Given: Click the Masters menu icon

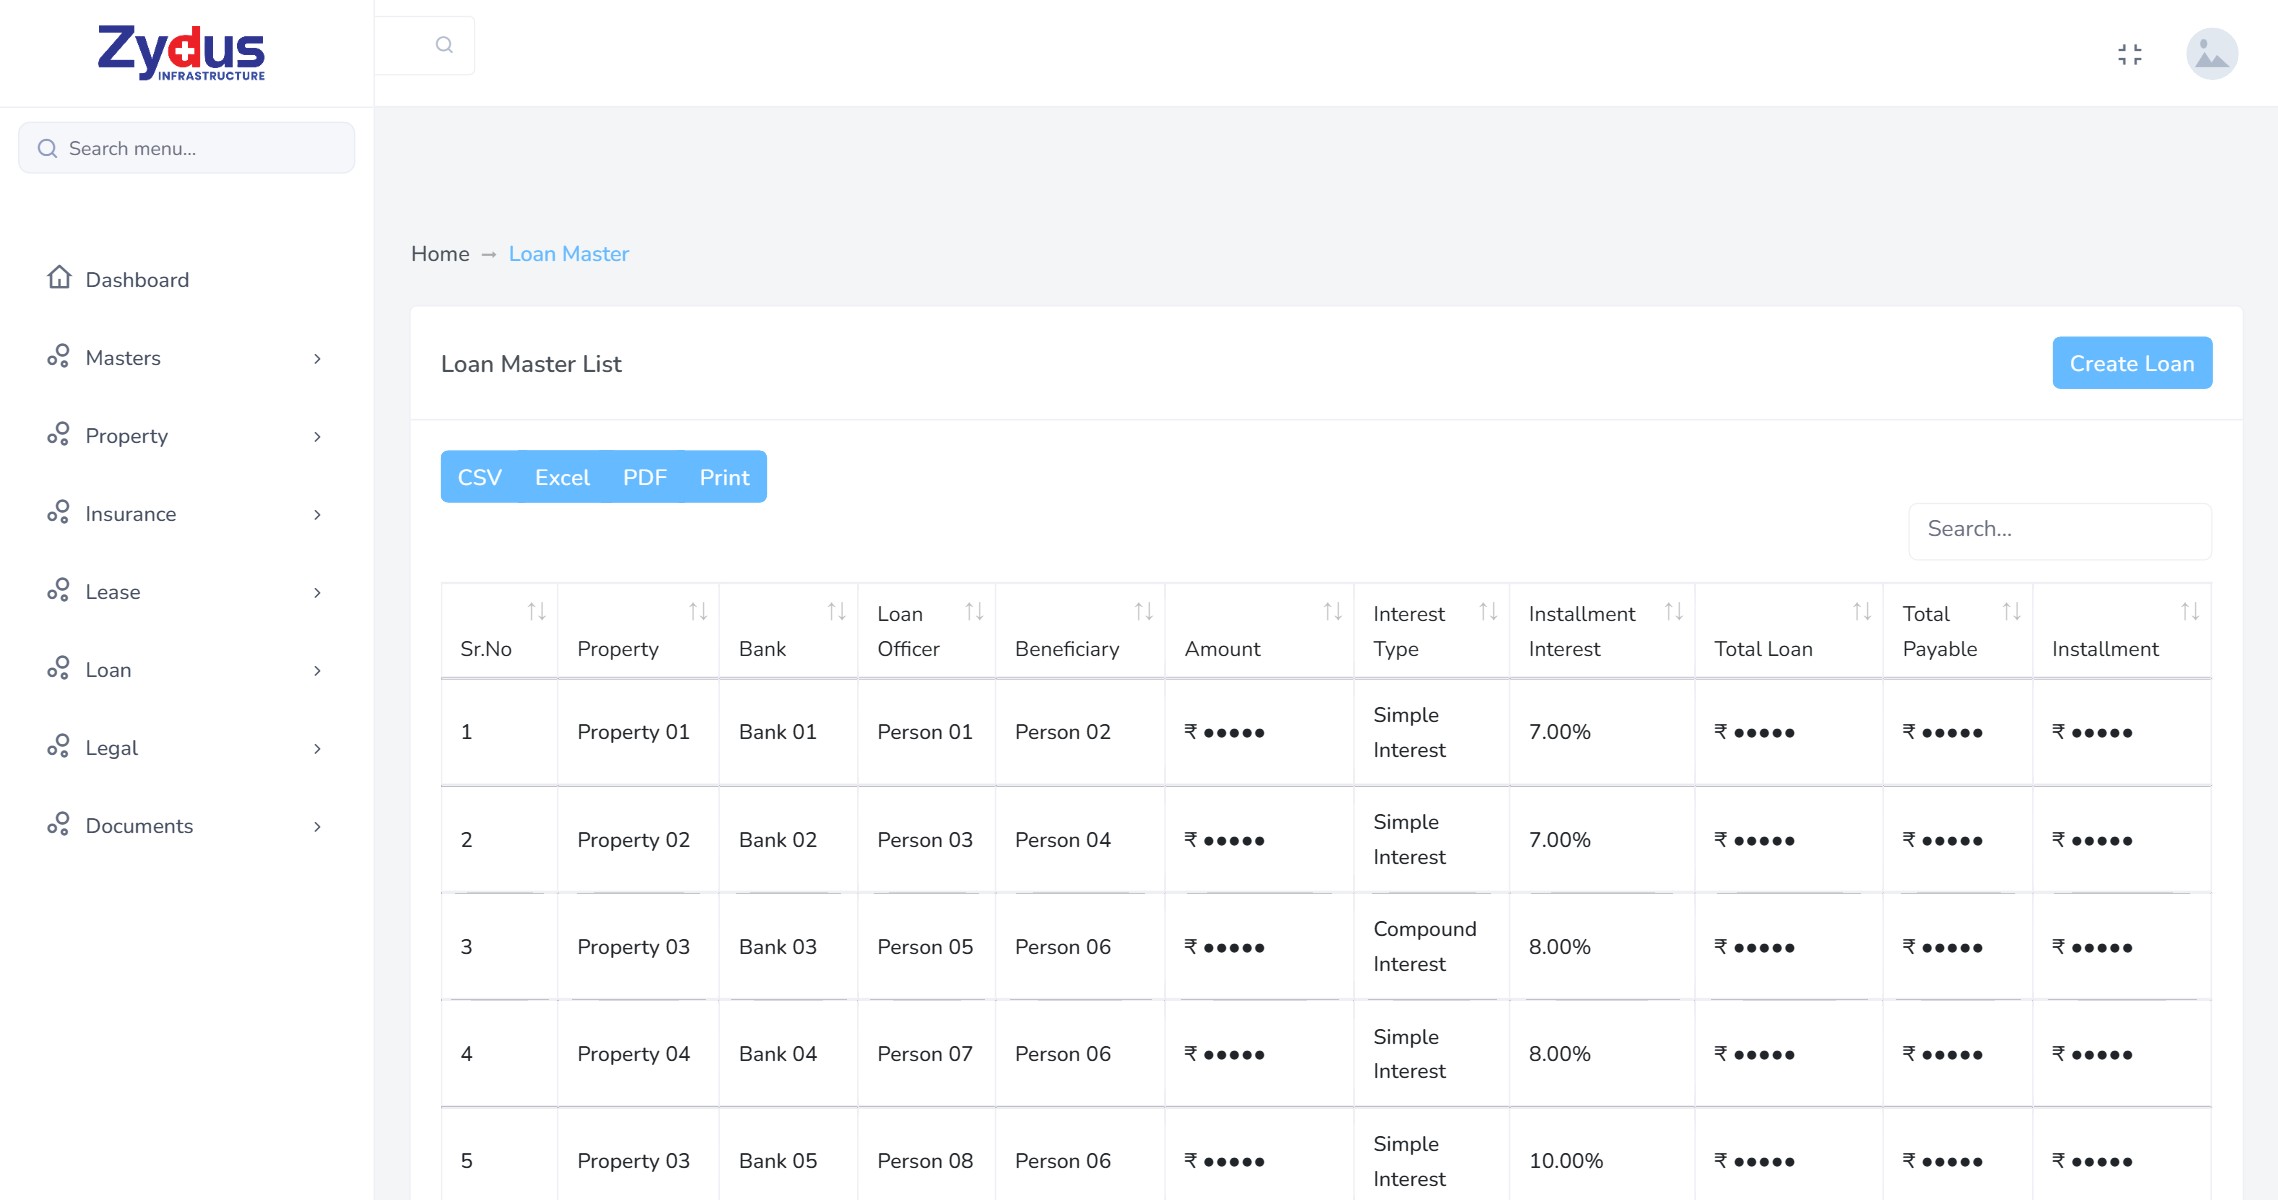Looking at the screenshot, I should (58, 356).
